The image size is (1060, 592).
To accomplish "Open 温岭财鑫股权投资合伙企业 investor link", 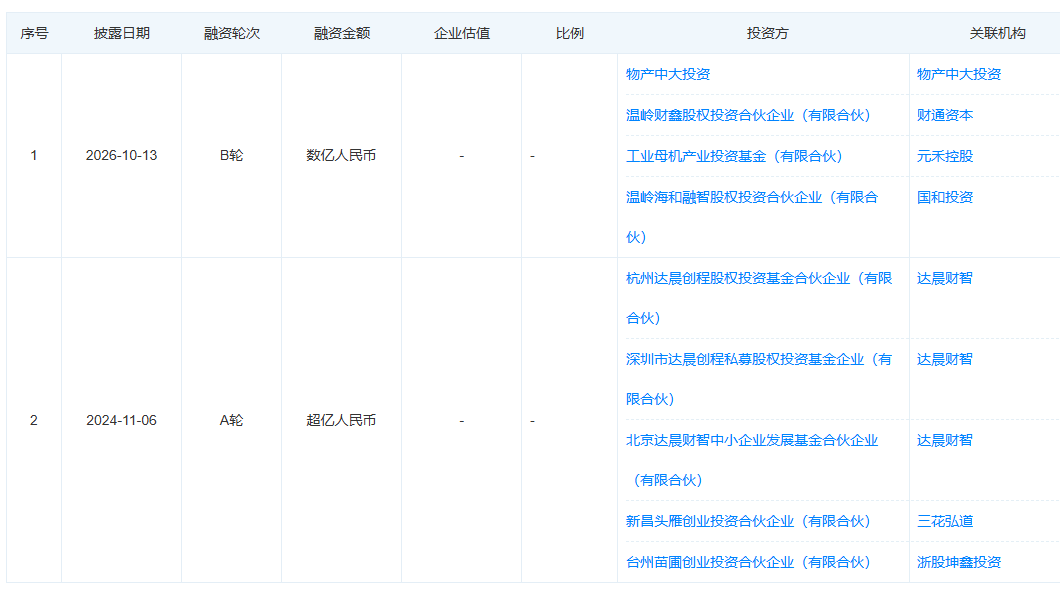I will click(748, 115).
